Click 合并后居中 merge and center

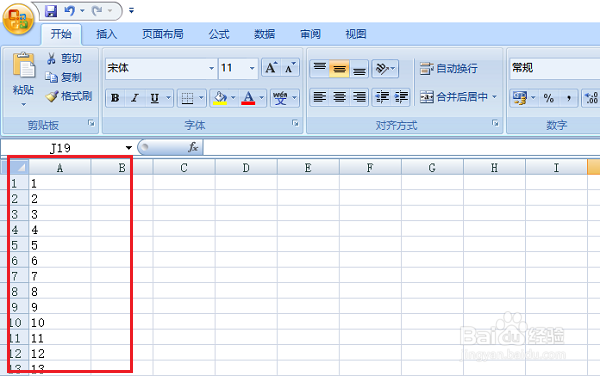tap(454, 97)
